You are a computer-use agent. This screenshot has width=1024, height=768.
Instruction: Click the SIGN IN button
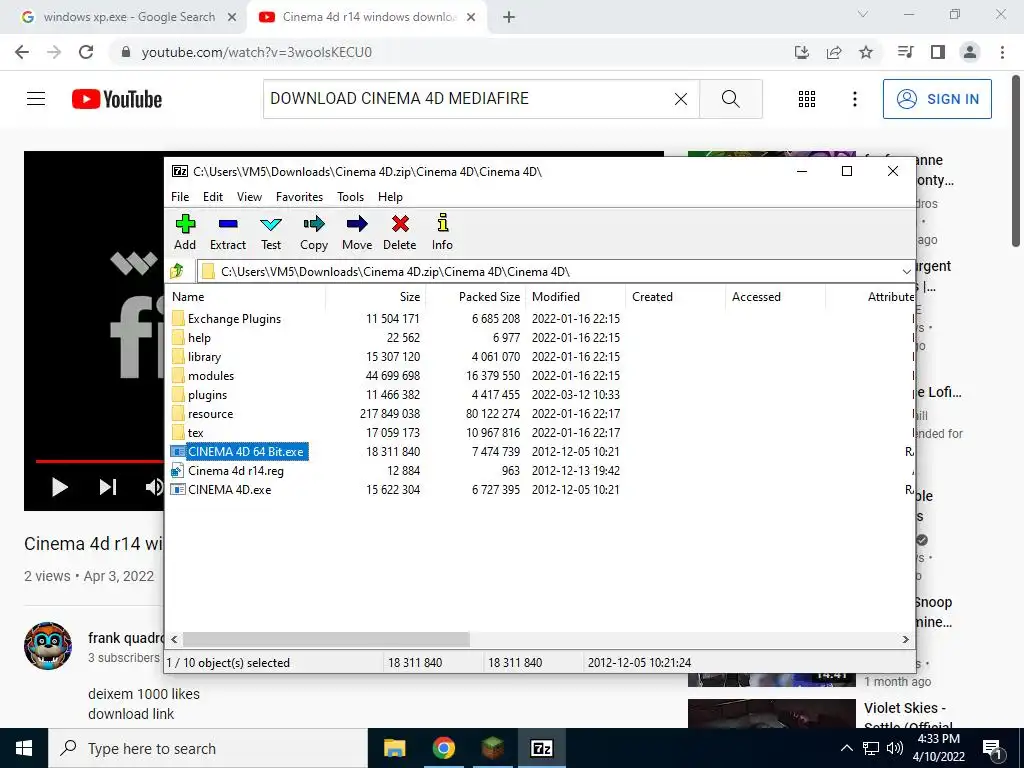click(937, 99)
